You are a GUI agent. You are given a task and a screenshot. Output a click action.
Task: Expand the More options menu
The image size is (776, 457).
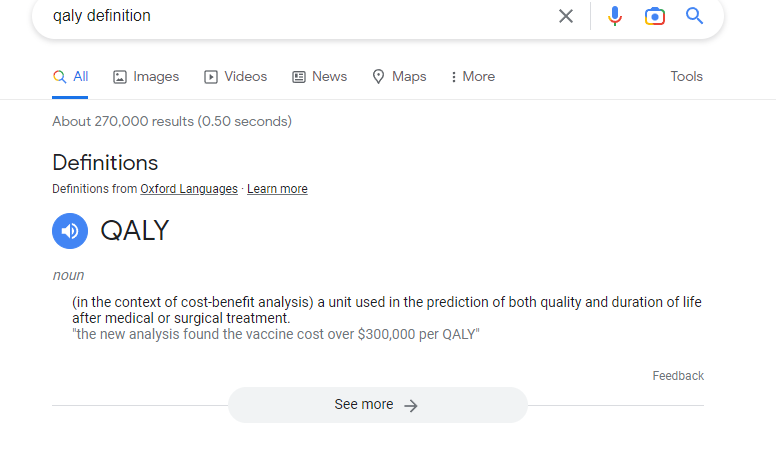click(x=473, y=77)
